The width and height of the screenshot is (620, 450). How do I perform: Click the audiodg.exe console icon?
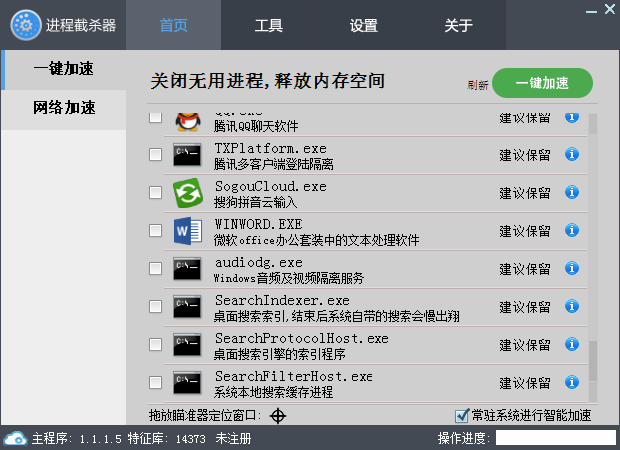[187, 268]
